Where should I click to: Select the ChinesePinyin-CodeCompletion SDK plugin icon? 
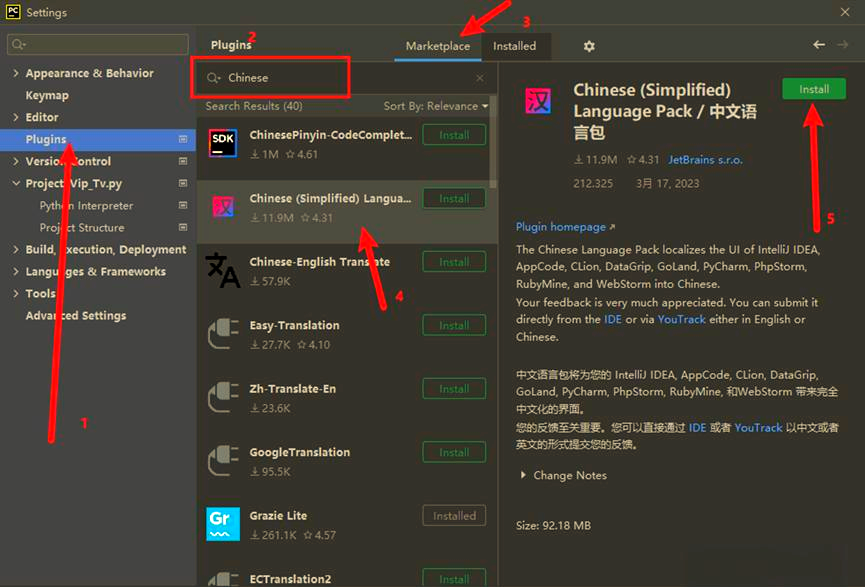coord(222,143)
